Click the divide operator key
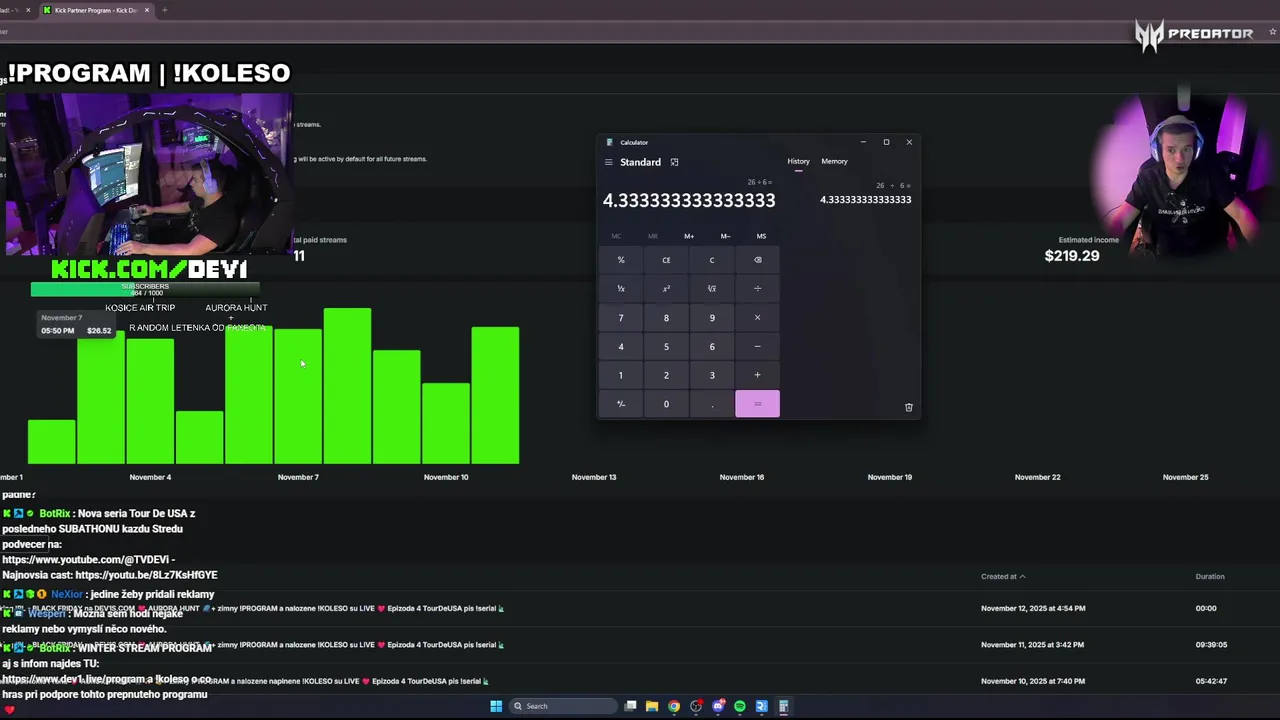 pyautogui.click(x=757, y=289)
